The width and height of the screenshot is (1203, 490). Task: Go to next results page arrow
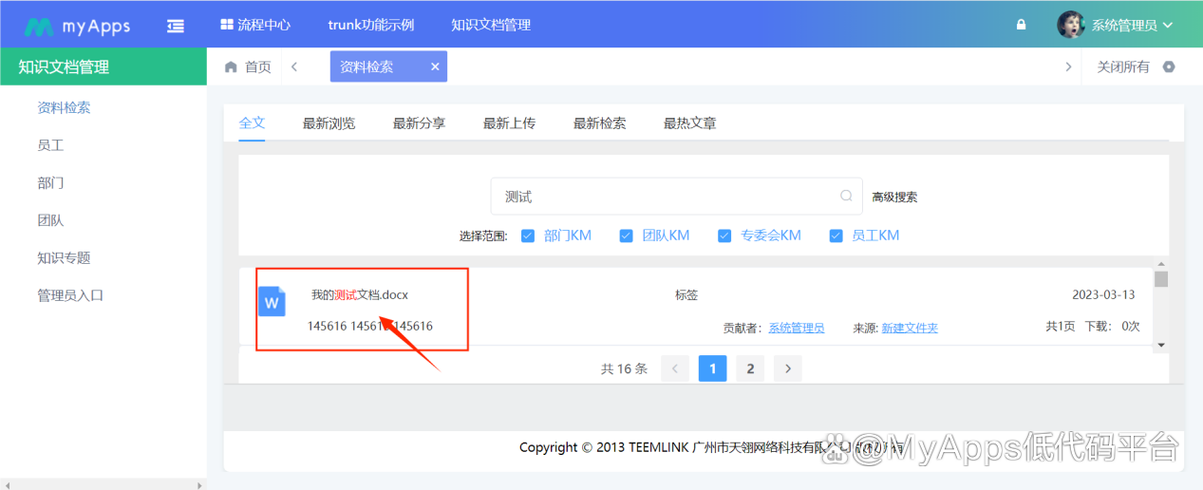tap(788, 369)
